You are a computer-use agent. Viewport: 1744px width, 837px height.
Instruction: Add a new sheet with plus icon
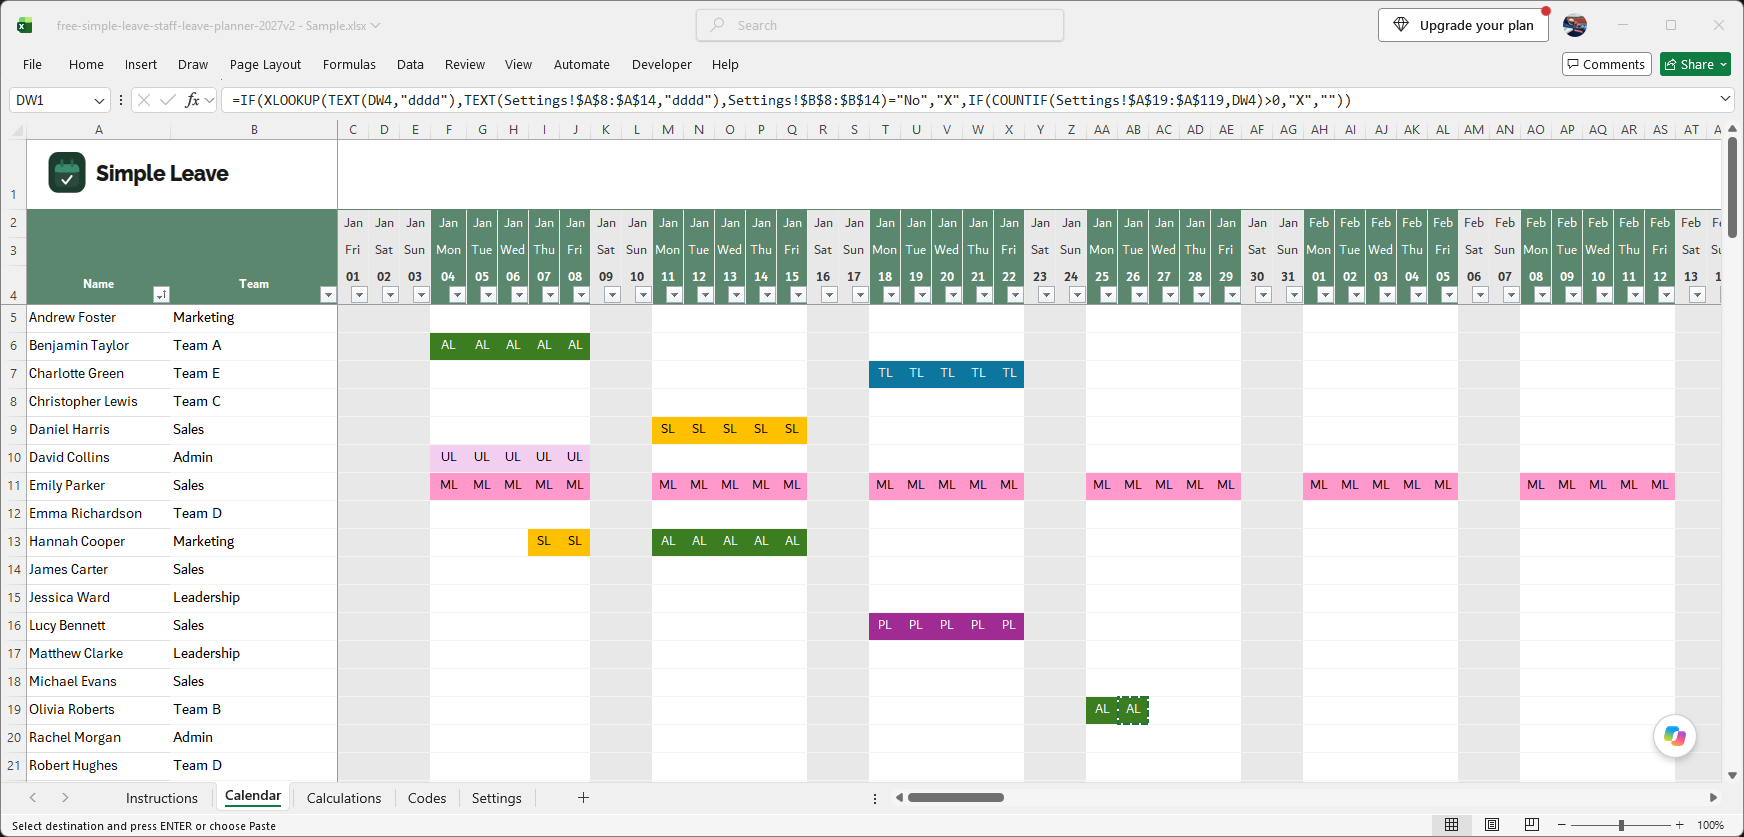583,798
